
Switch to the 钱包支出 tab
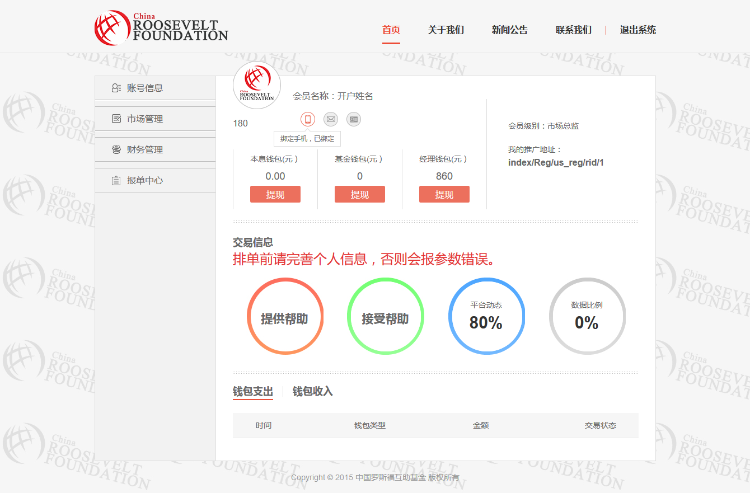coord(253,392)
